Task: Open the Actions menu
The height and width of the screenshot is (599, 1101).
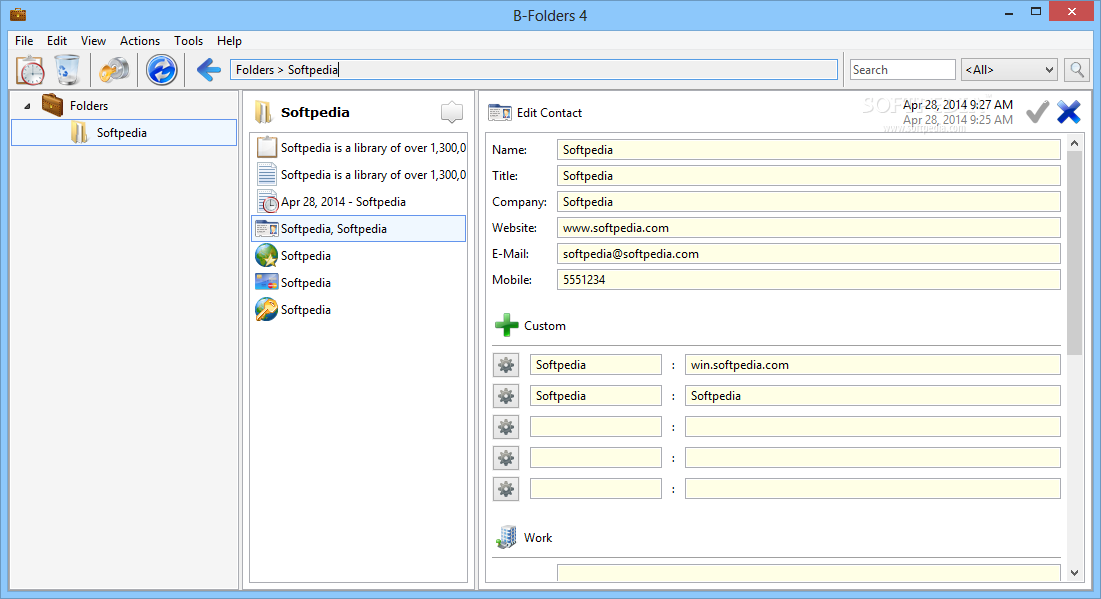Action: coord(140,41)
